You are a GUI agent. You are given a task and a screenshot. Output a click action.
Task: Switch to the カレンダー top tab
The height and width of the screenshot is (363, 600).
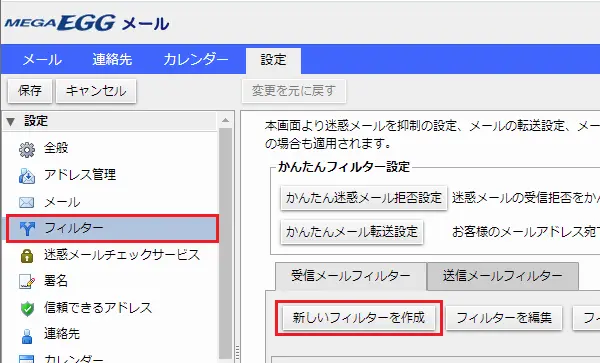pyautogui.click(x=196, y=60)
